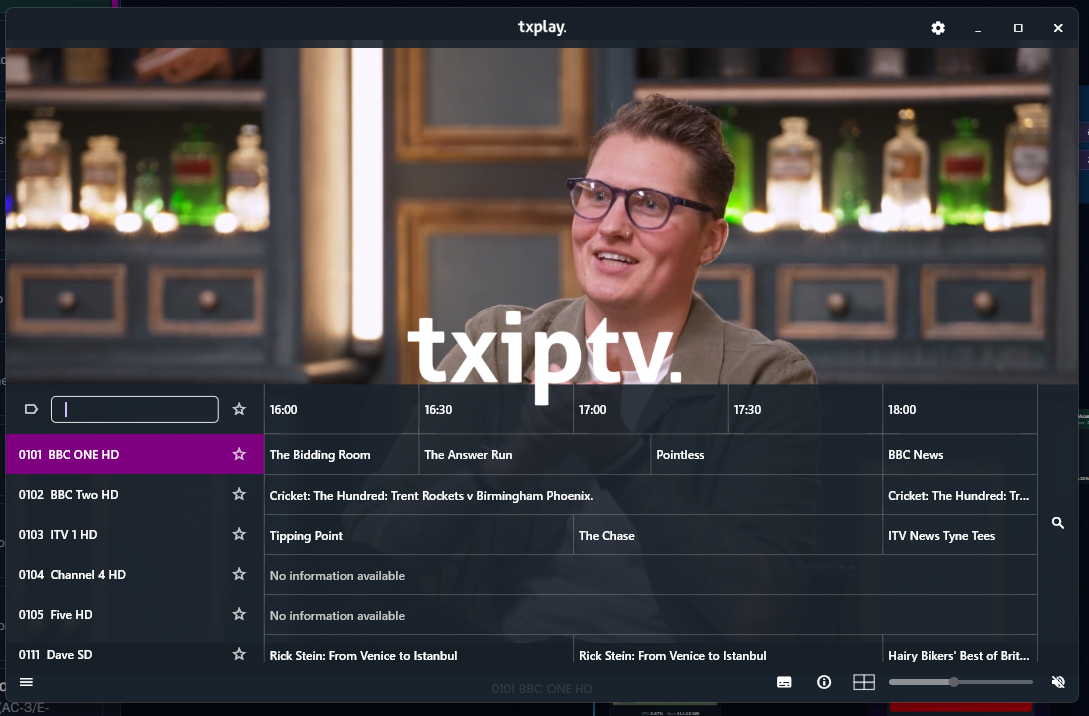
Task: Open Cricket: Trent Rockets v Birmingham Phoenix
Action: point(574,495)
